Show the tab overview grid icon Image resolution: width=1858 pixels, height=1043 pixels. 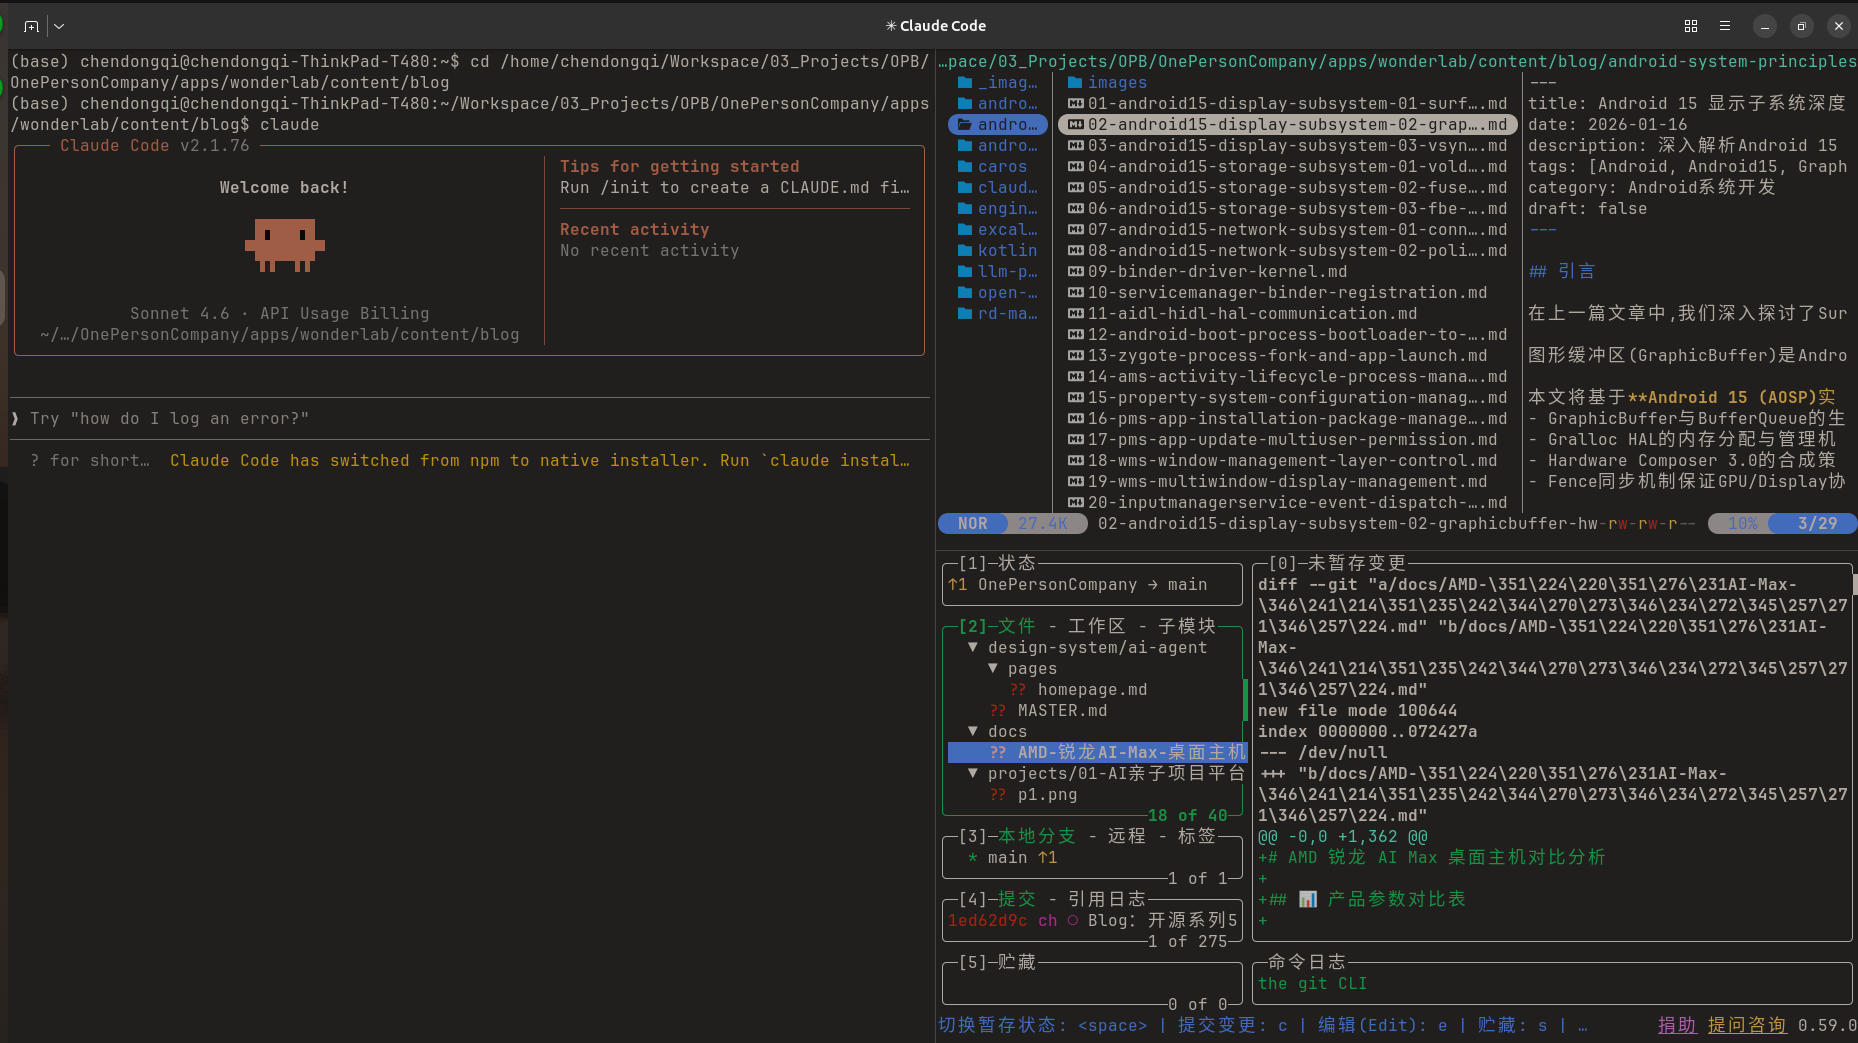click(x=1691, y=26)
